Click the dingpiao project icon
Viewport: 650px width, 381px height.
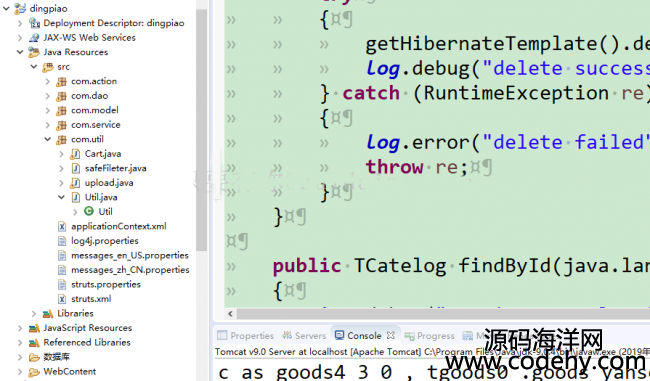pos(20,8)
